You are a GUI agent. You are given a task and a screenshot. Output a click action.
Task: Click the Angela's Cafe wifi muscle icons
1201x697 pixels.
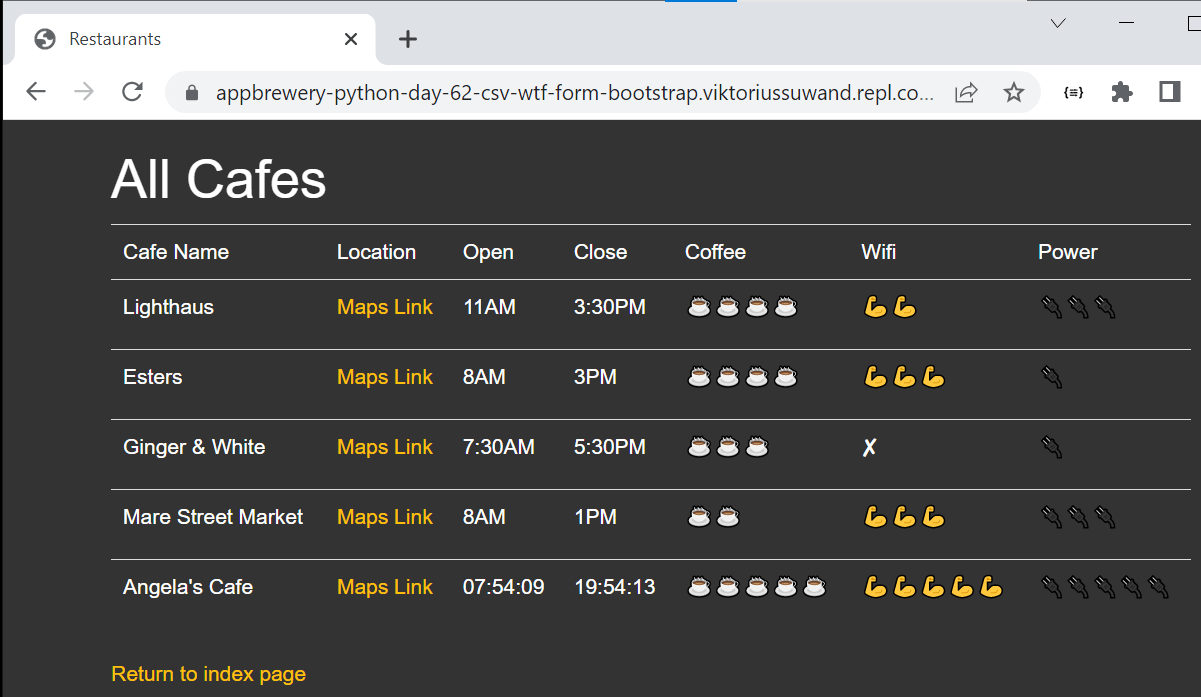click(x=933, y=587)
